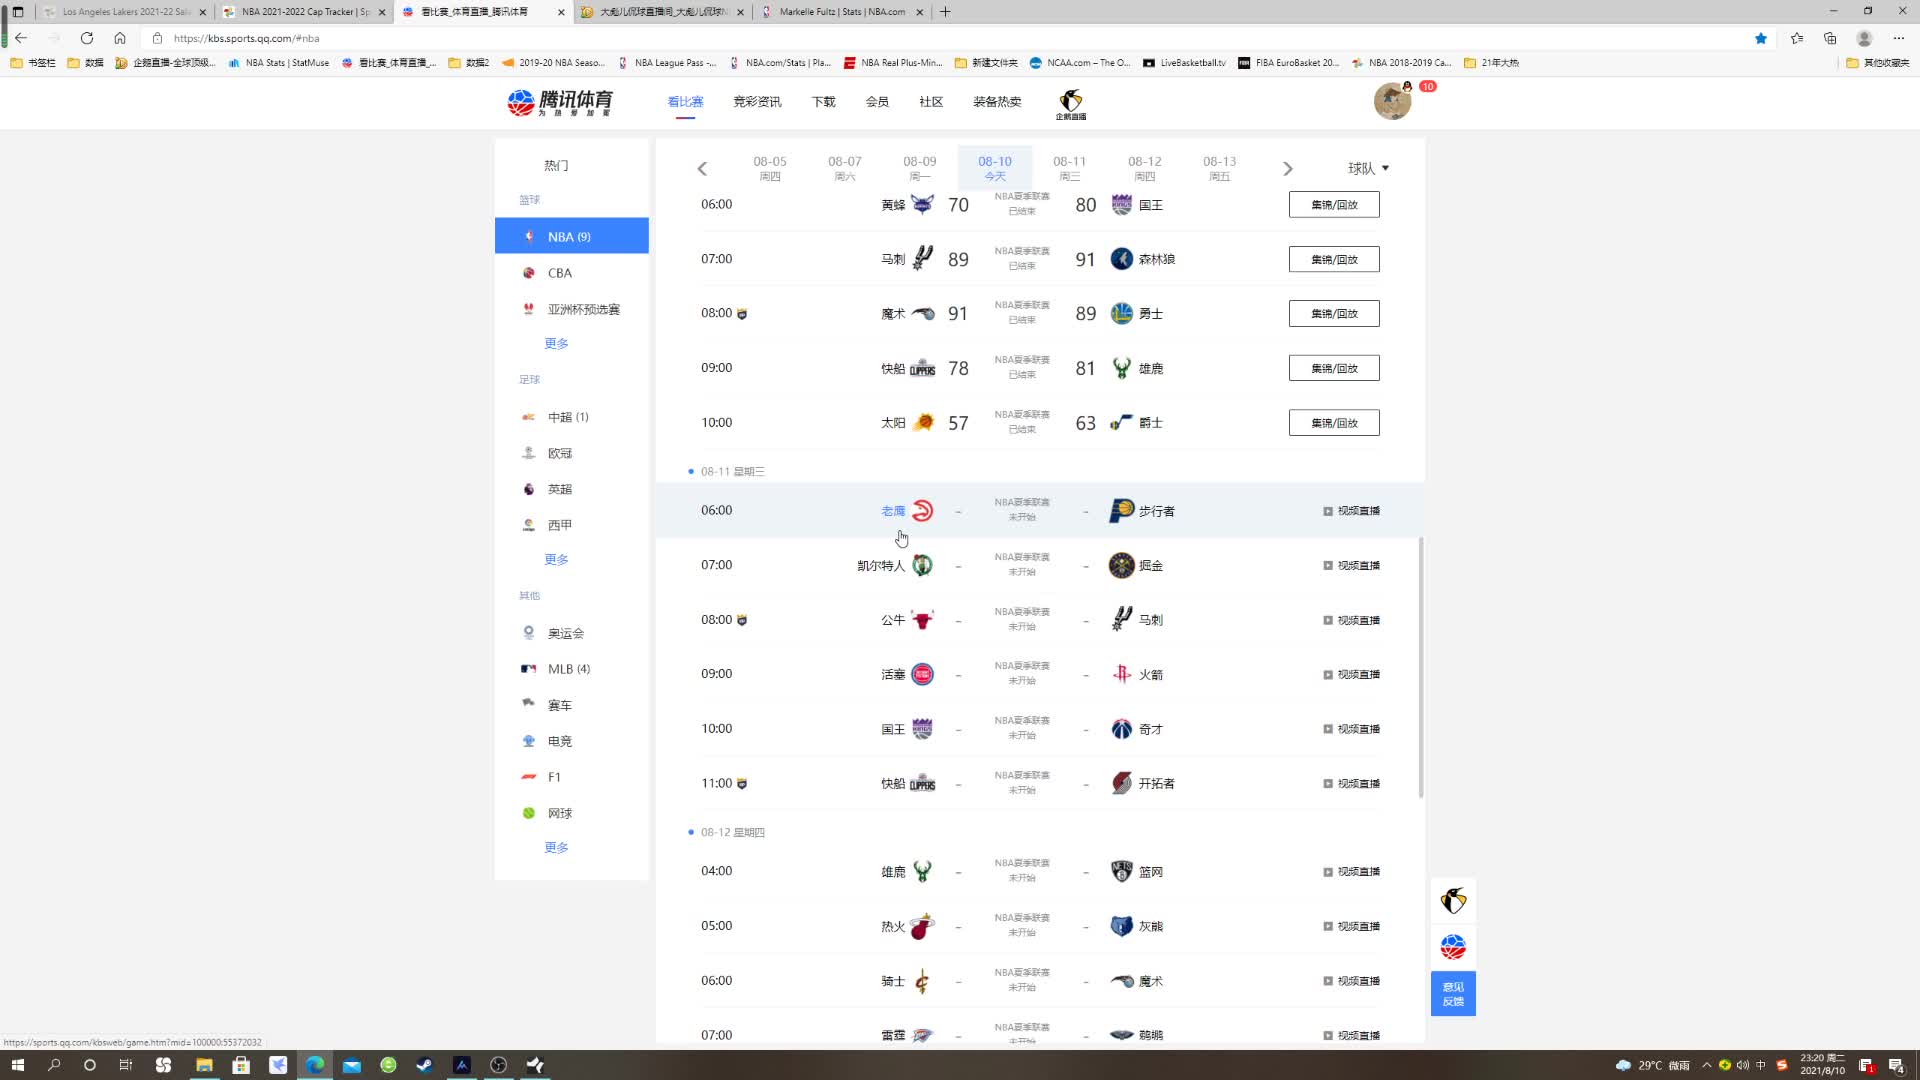Click the Tencent Sports logo

point(560,101)
